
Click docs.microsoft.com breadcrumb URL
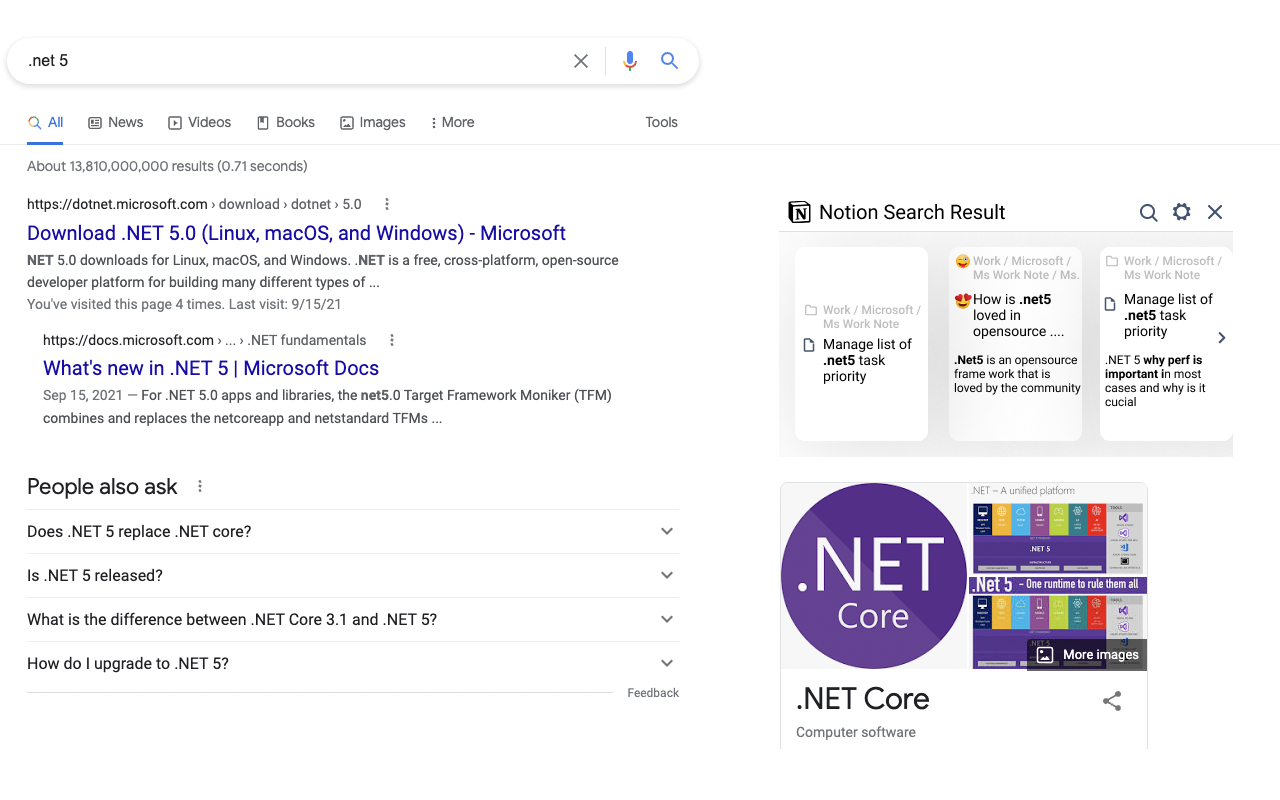205,340
